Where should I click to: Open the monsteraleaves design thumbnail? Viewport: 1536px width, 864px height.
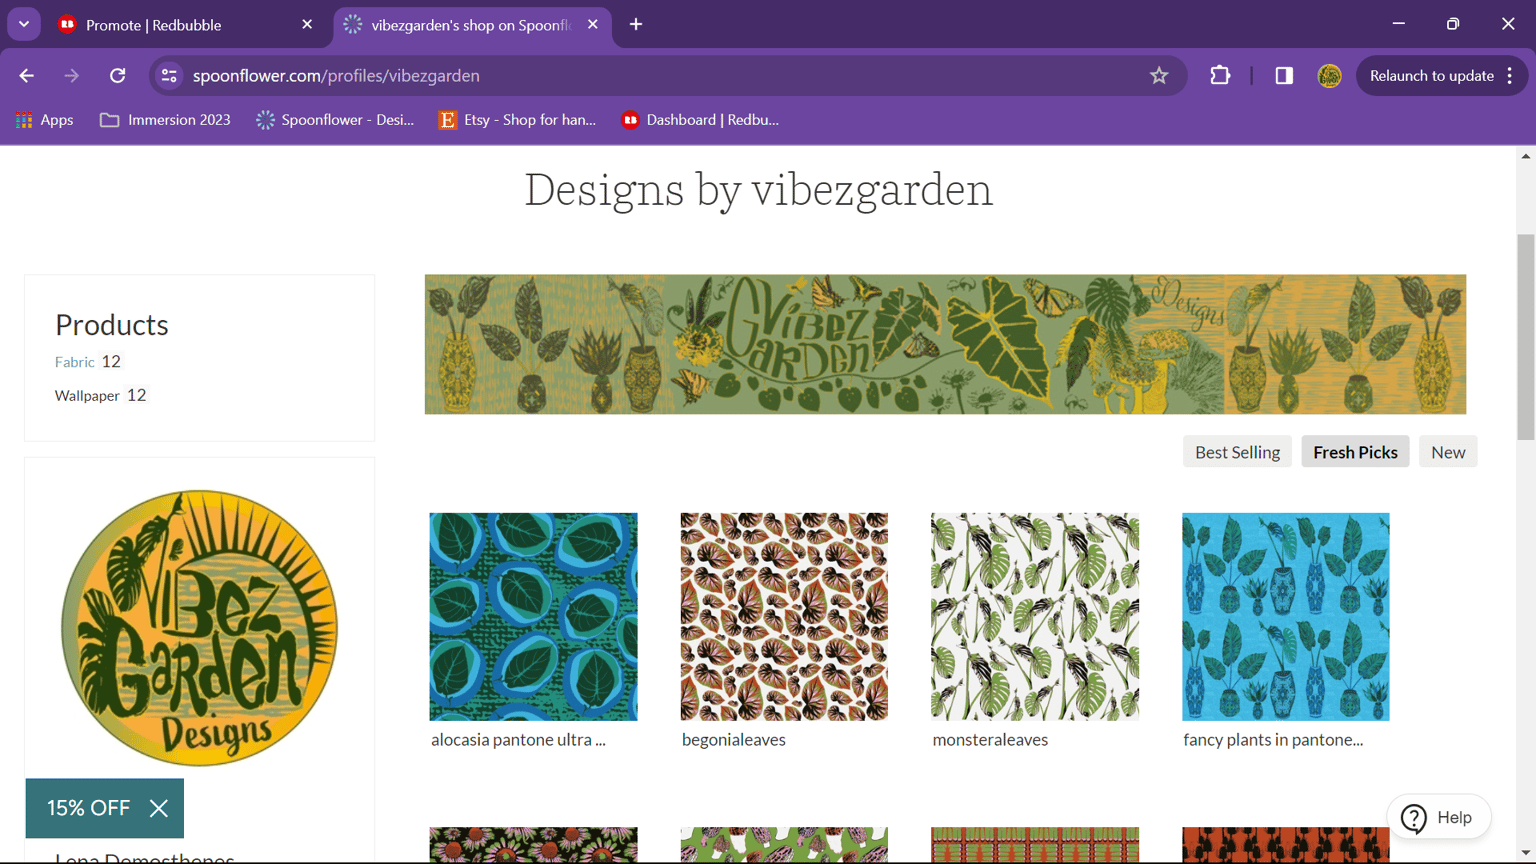(1035, 617)
